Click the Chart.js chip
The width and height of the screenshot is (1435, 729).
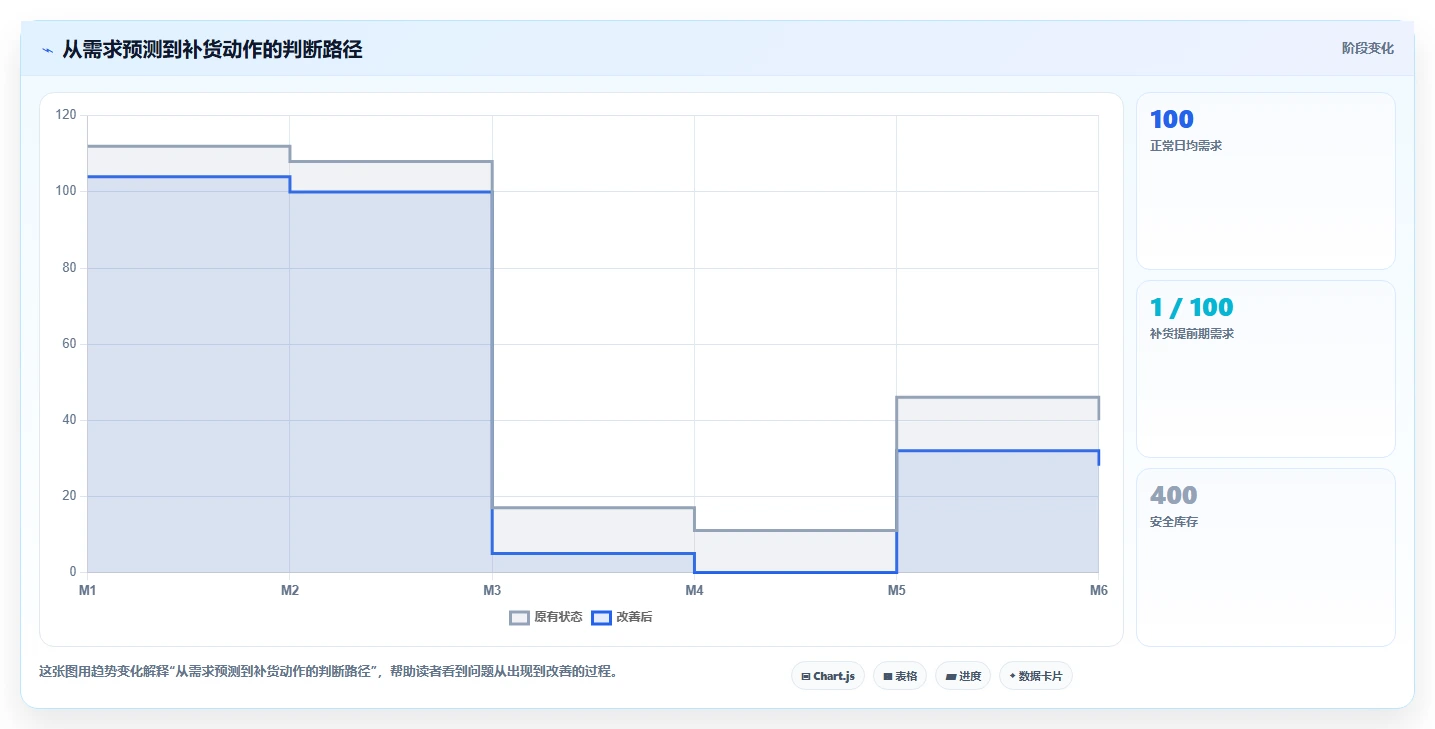828,676
